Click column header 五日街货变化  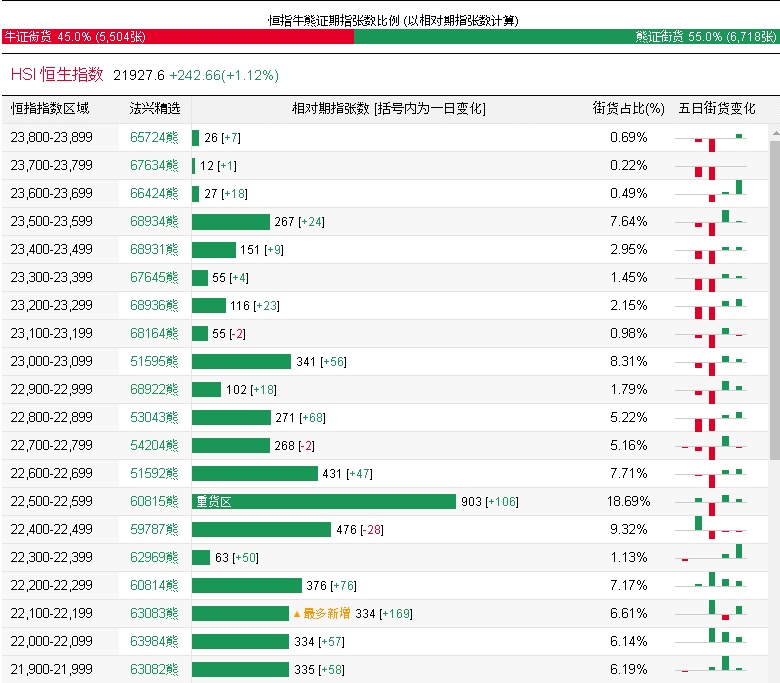point(717,108)
